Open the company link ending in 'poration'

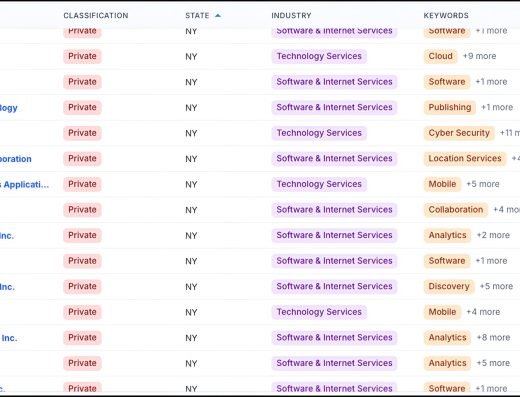coord(16,159)
